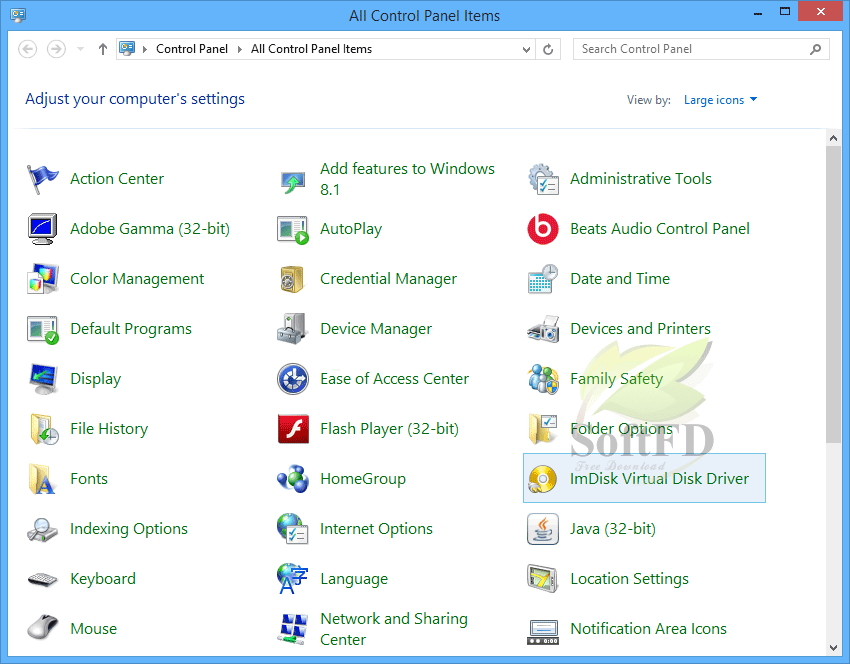Viewport: 850px width, 664px height.
Task: Open the Keyboard icon
Action: [42, 579]
